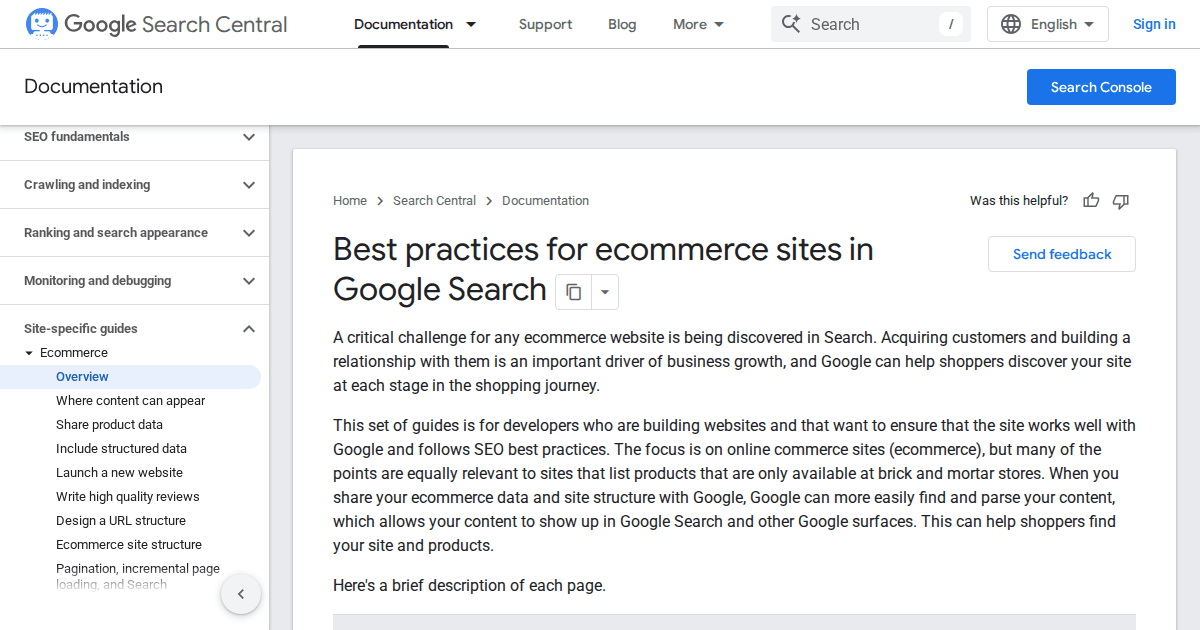Viewport: 1200px width, 630px height.
Task: Open the Documentation dropdown menu
Action: pyautogui.click(x=415, y=23)
